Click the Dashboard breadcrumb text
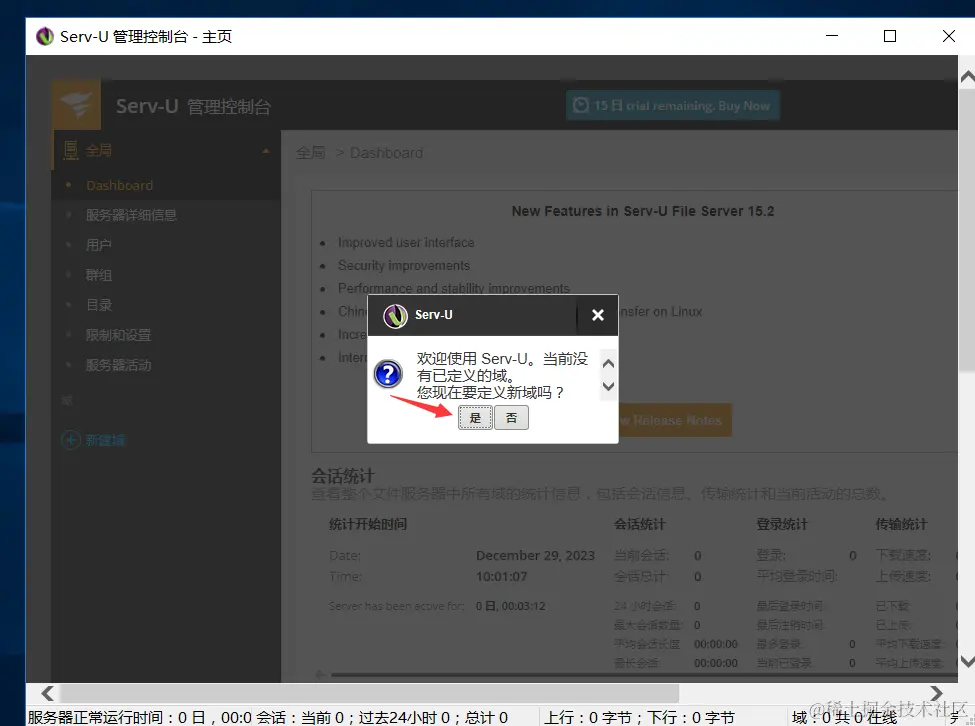 [386, 153]
